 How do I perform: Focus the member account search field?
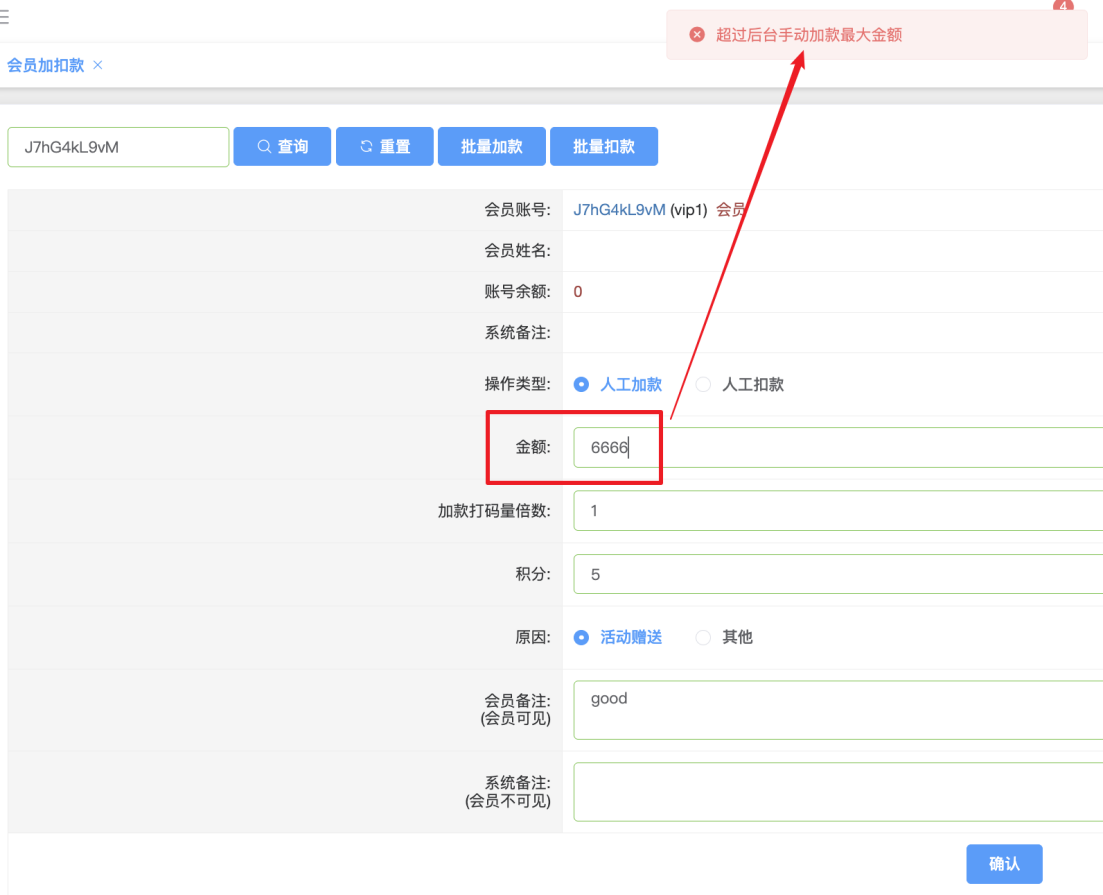pos(118,147)
